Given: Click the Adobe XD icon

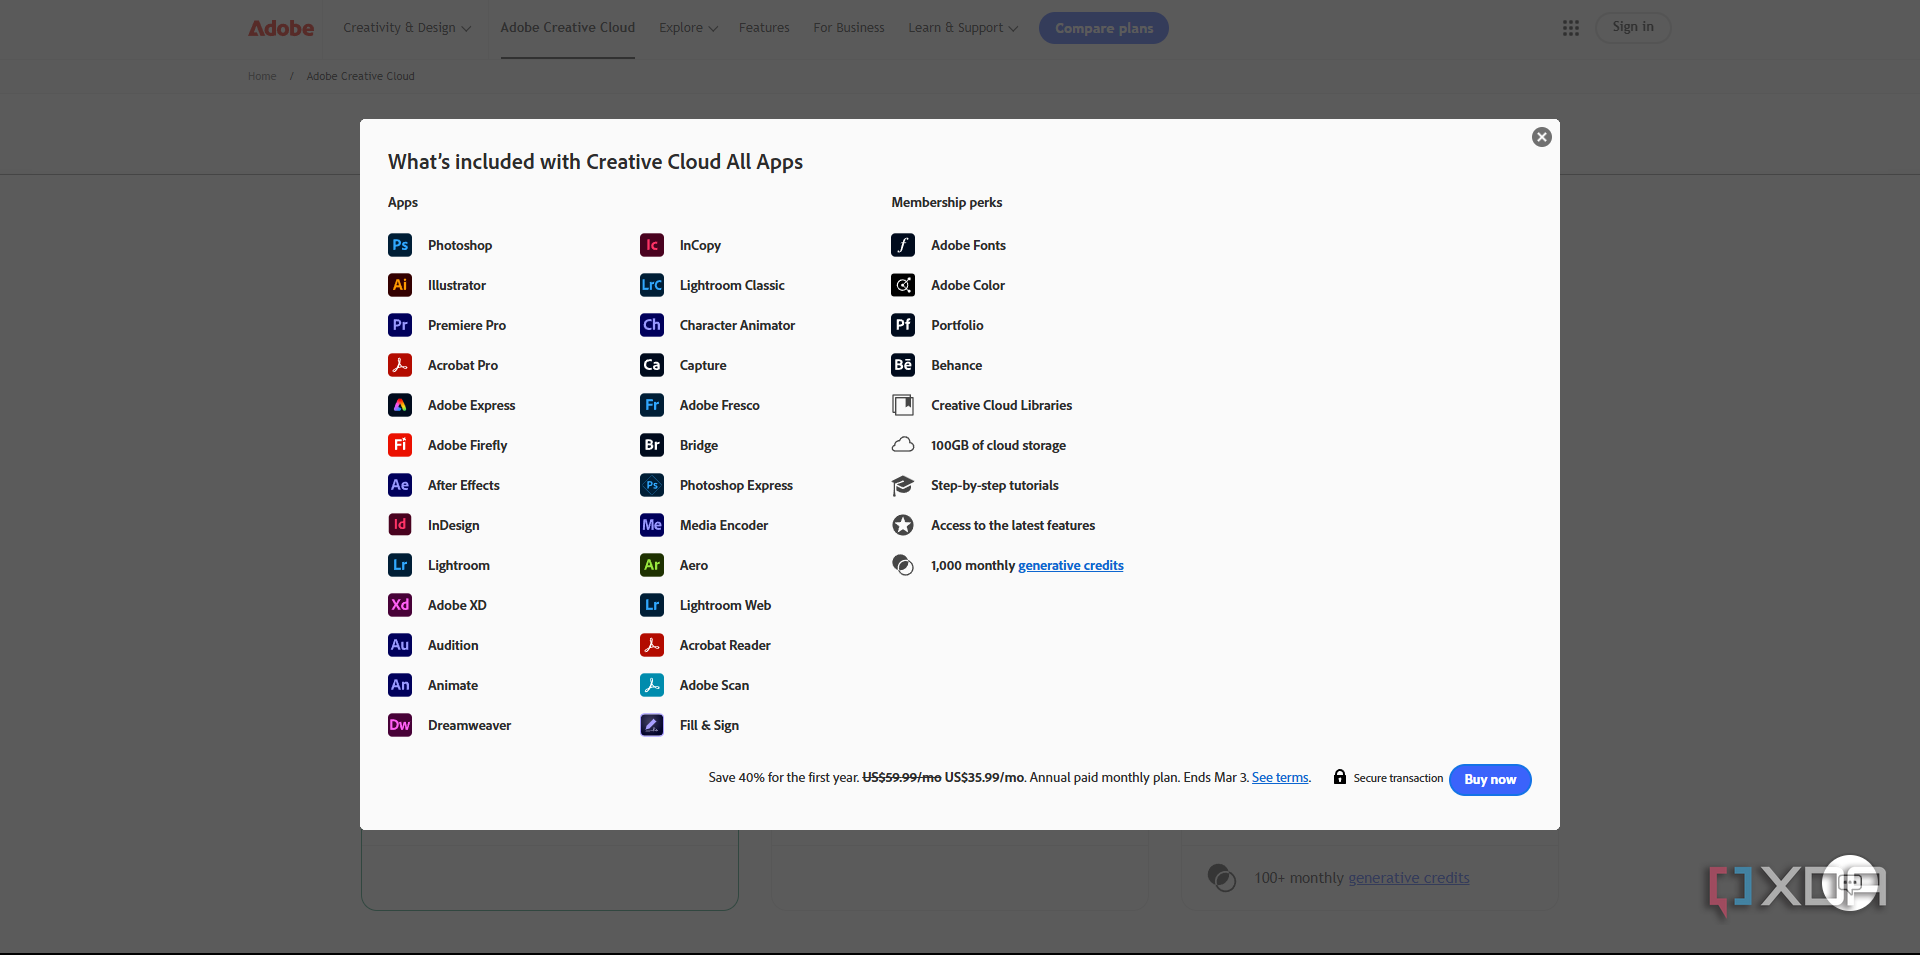Looking at the screenshot, I should 400,605.
